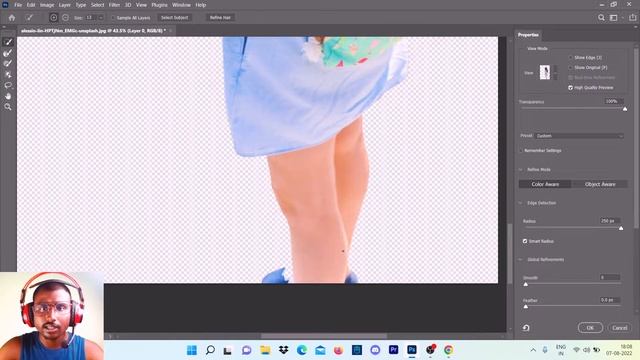Select the Brush tool in left toolbar
This screenshot has width=640, height=360.
tap(8, 64)
